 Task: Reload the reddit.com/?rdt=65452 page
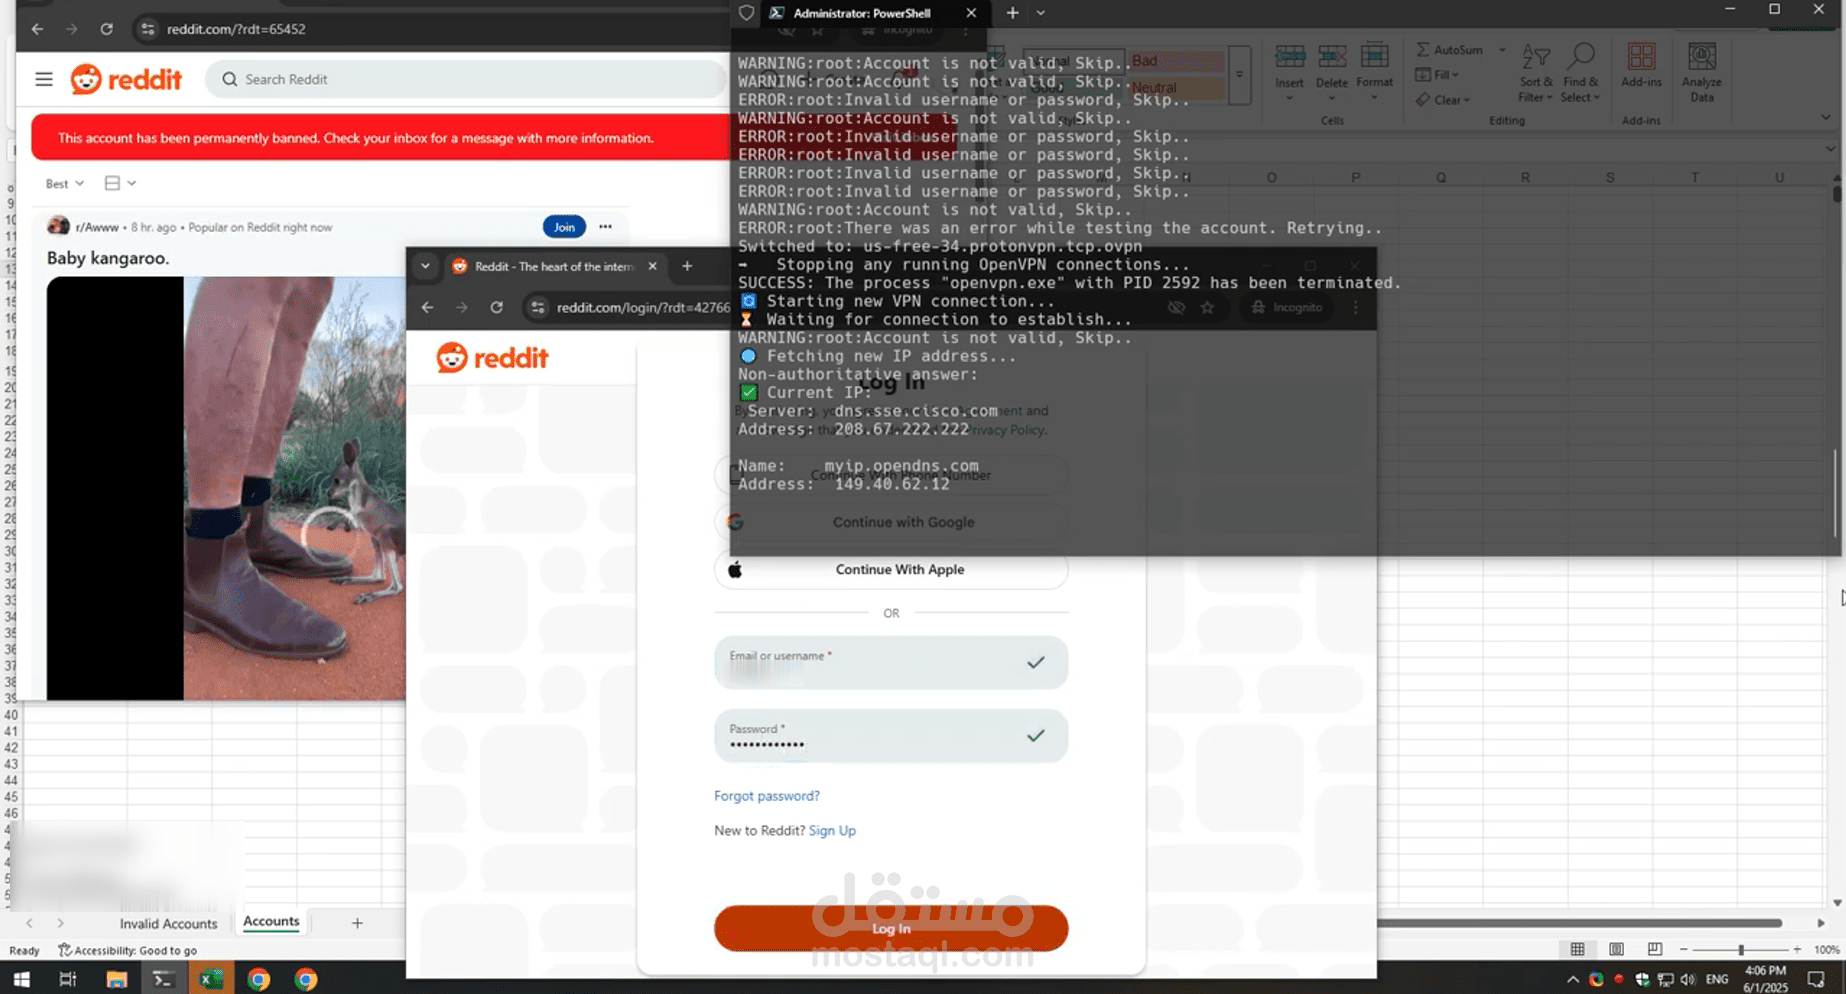[x=106, y=29]
